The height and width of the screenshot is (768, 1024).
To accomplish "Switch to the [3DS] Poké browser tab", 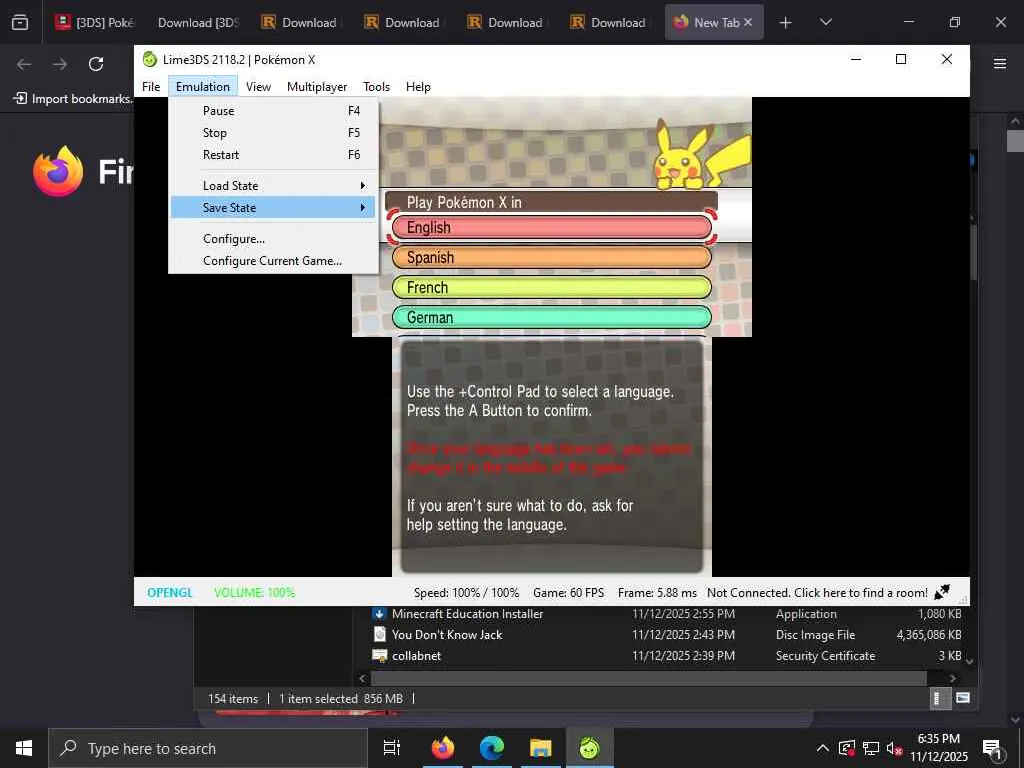I will tap(95, 22).
